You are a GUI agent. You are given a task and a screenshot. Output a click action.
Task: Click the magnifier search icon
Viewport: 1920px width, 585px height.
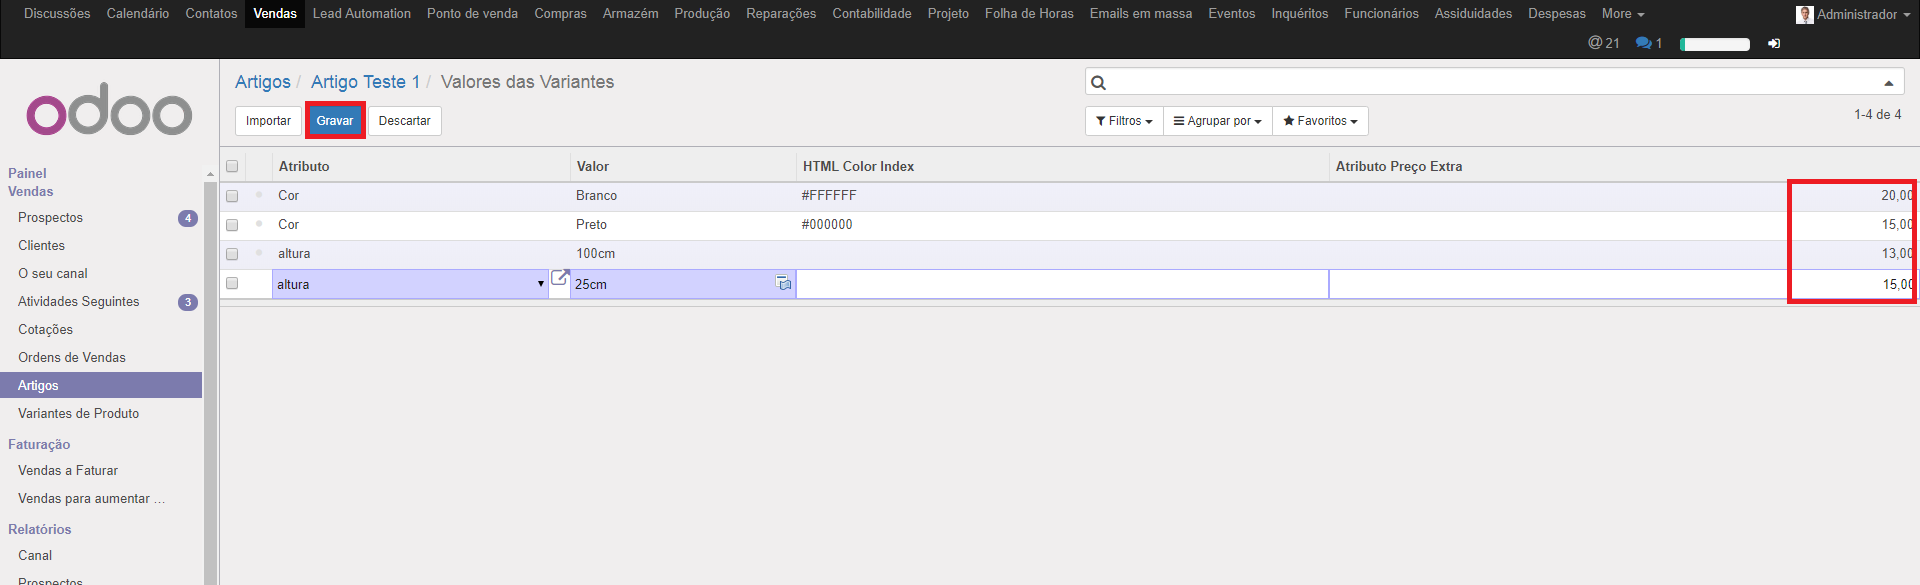(x=1098, y=83)
